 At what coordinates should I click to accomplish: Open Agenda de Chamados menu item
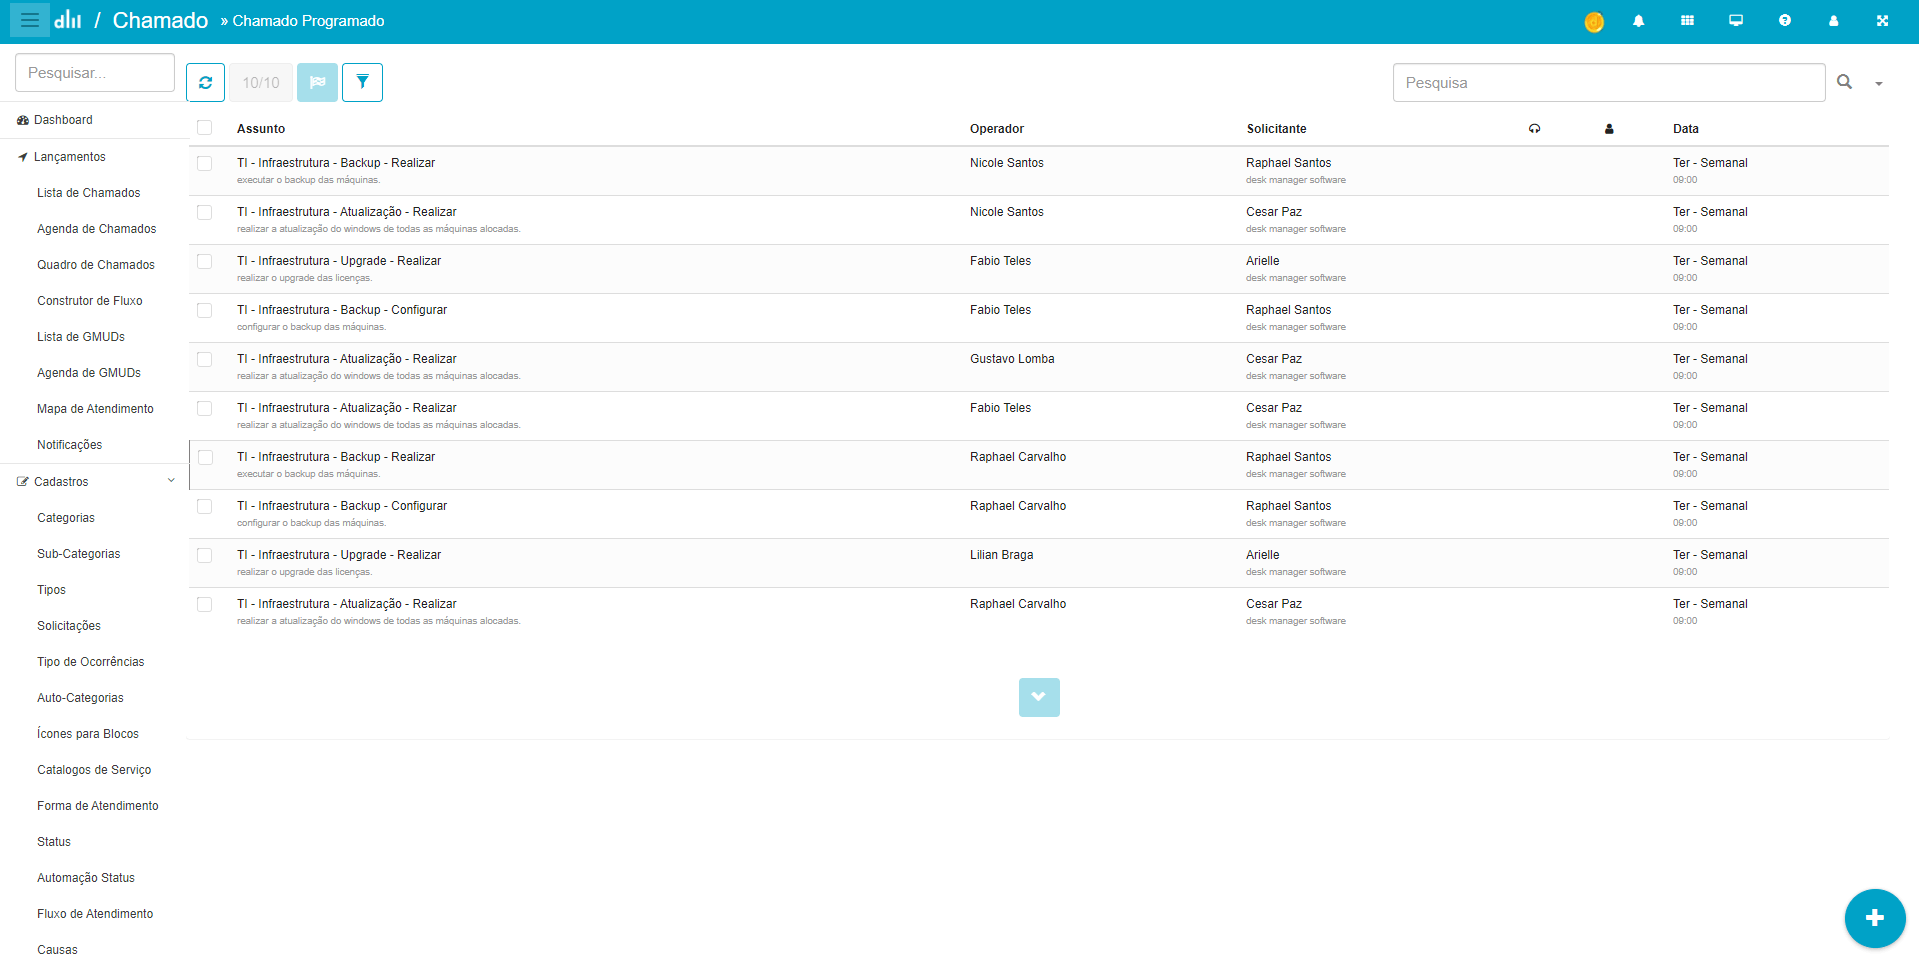click(x=96, y=229)
